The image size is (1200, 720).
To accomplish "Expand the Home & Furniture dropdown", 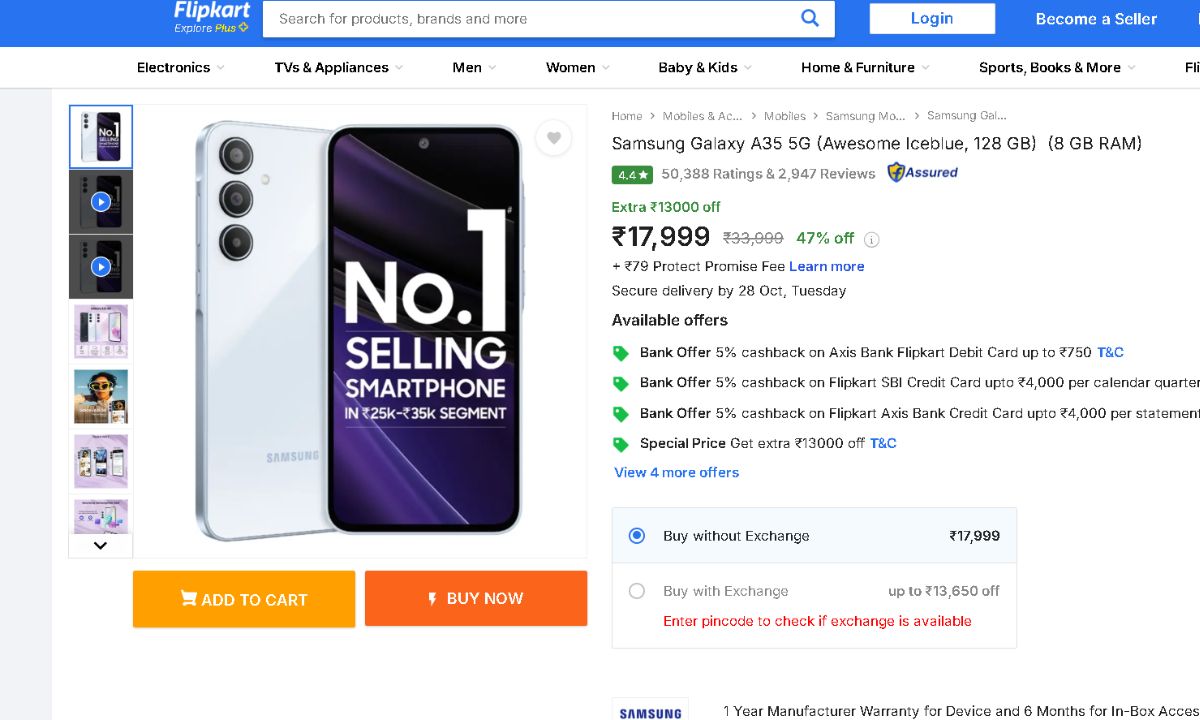I will pos(865,68).
